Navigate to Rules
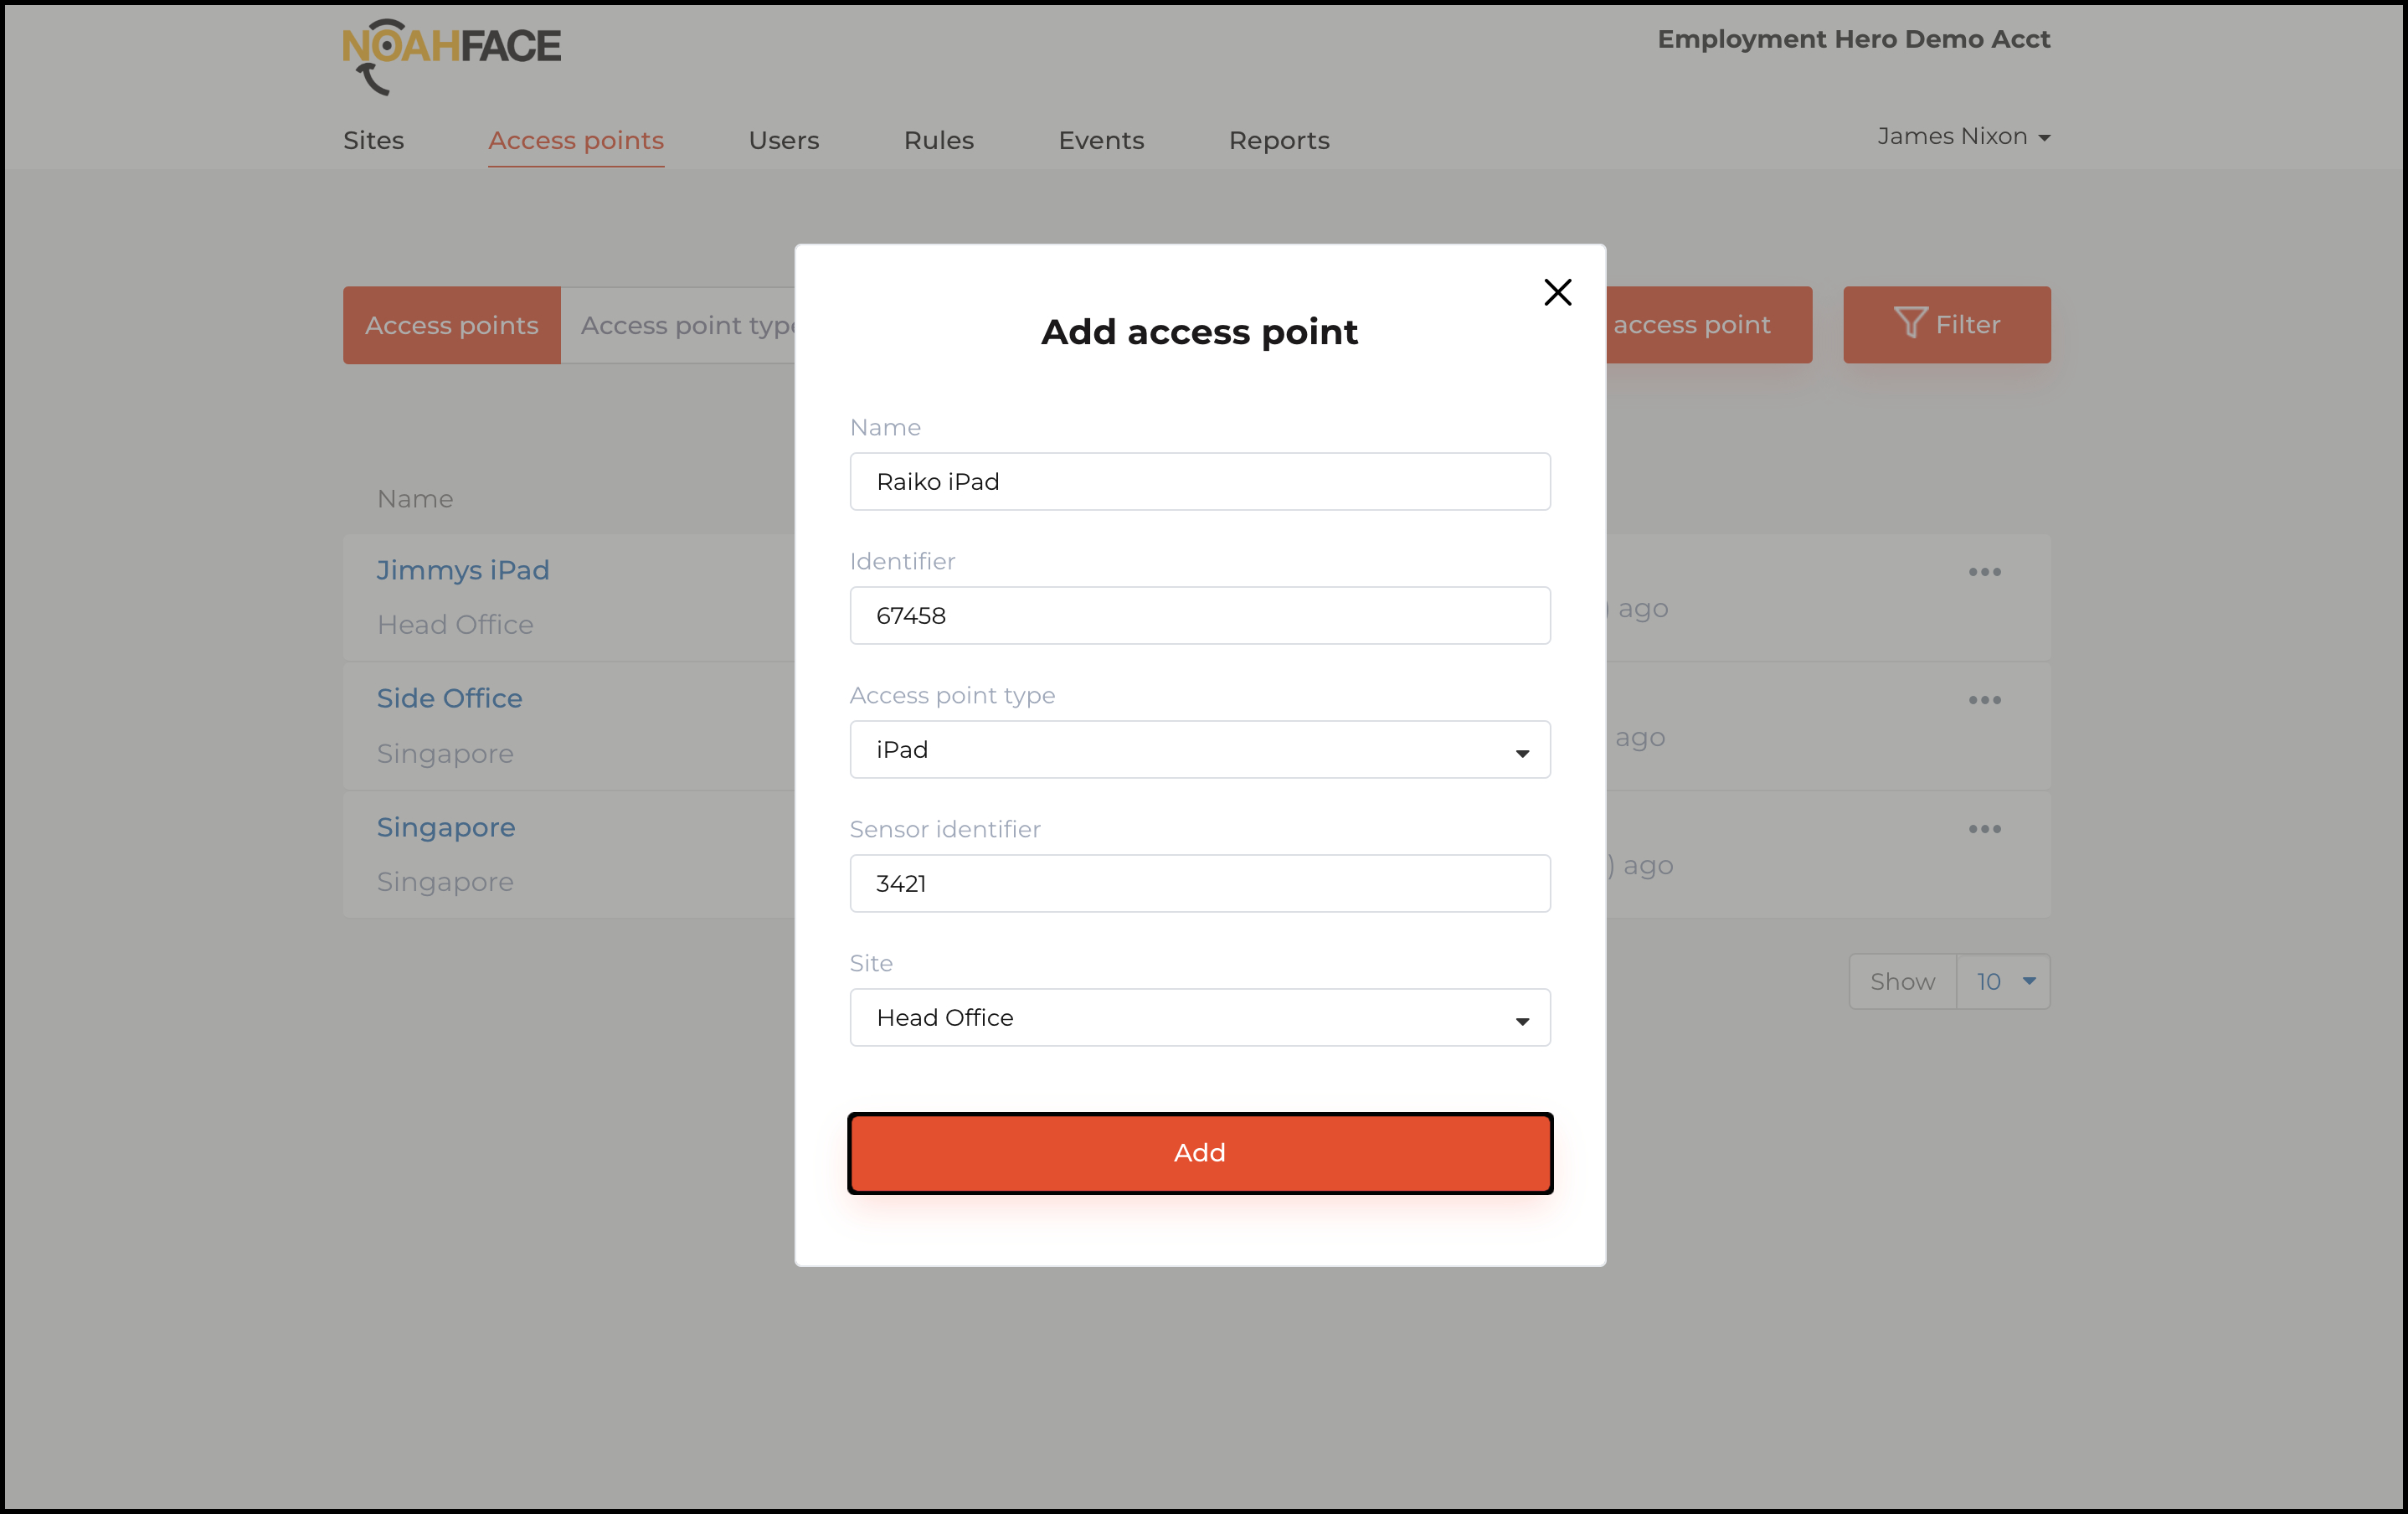This screenshot has height=1514, width=2408. click(x=938, y=141)
